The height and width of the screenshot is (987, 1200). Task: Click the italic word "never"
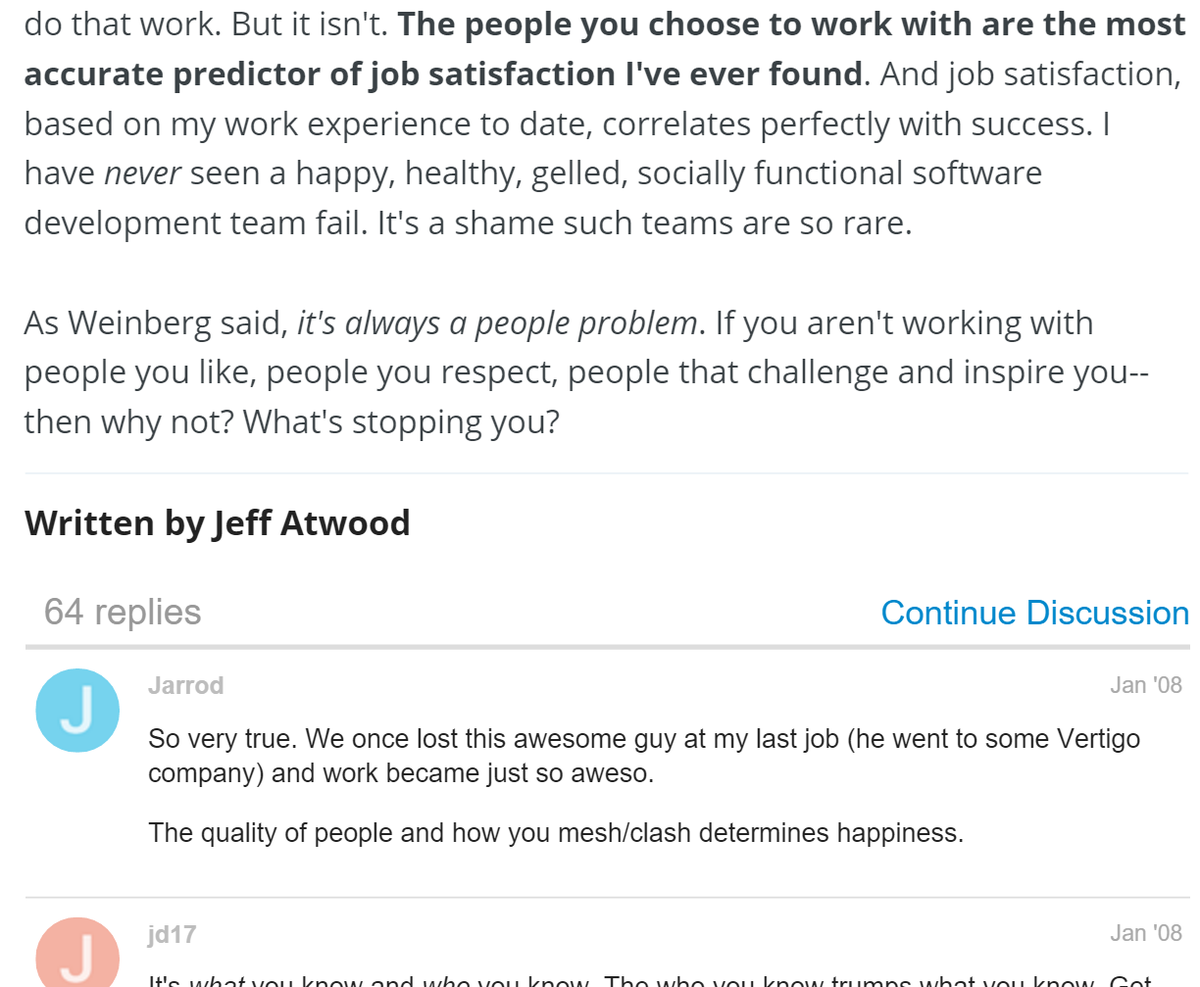[x=142, y=173]
